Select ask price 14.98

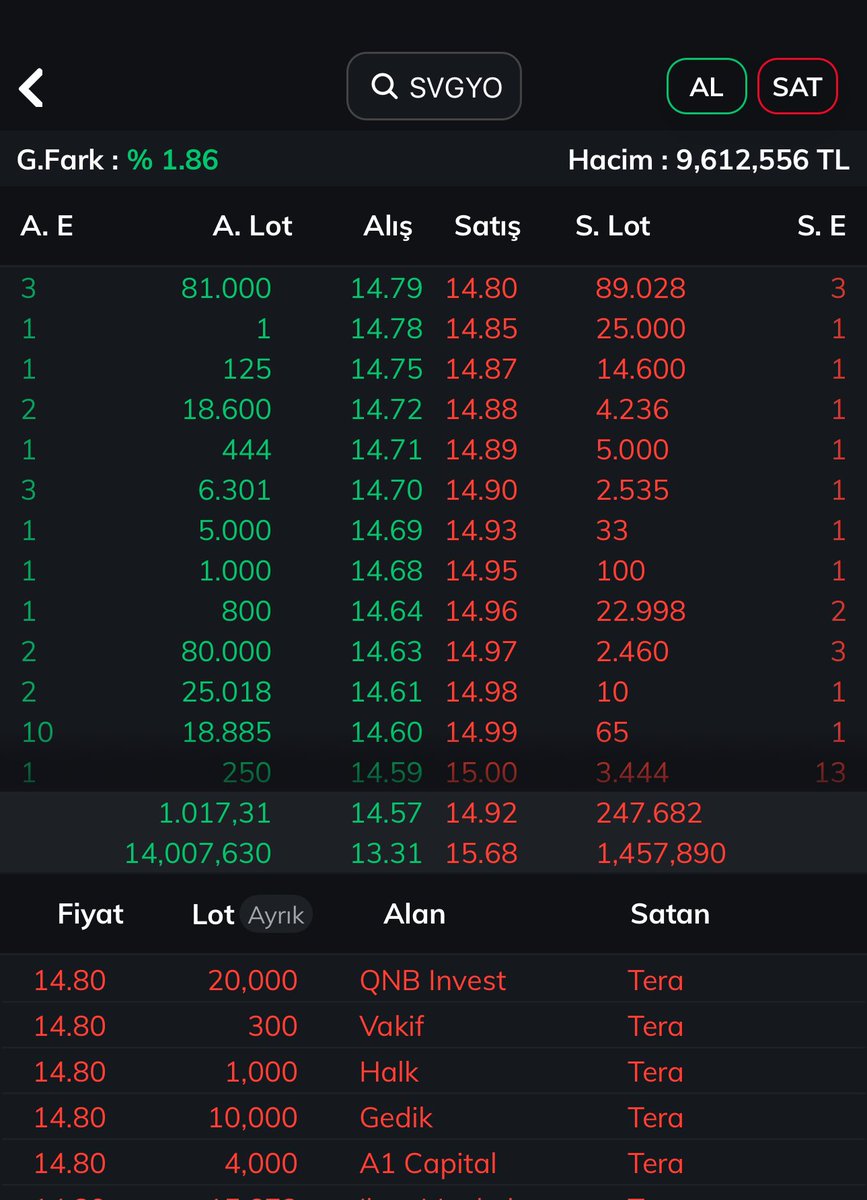[482, 692]
